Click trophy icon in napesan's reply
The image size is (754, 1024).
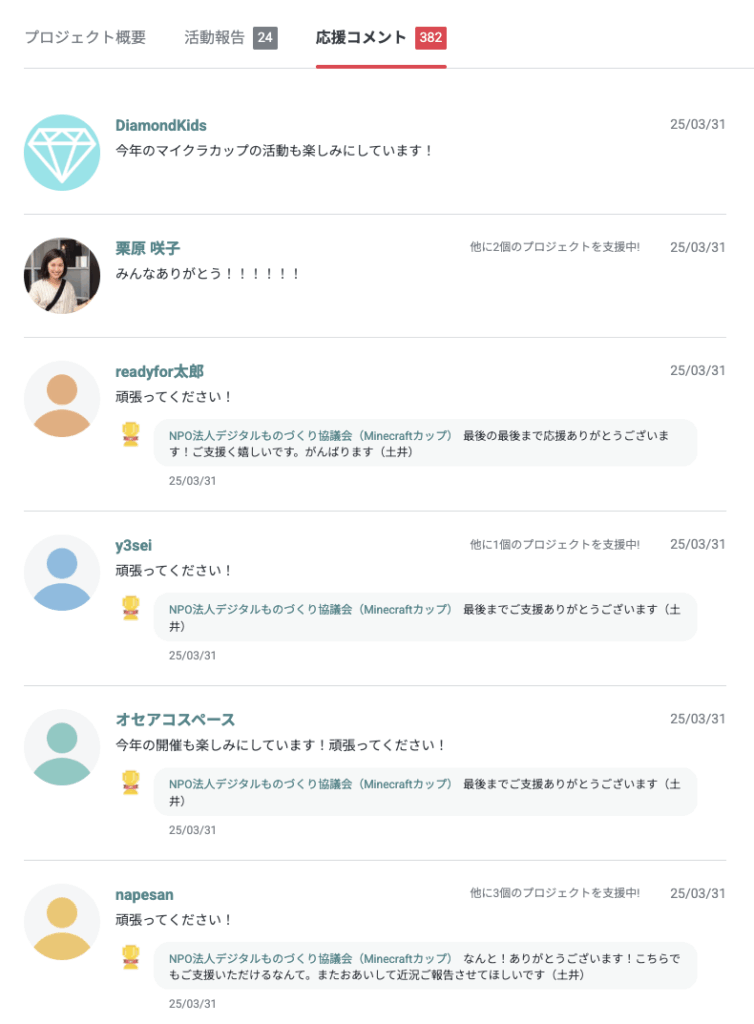click(131, 957)
